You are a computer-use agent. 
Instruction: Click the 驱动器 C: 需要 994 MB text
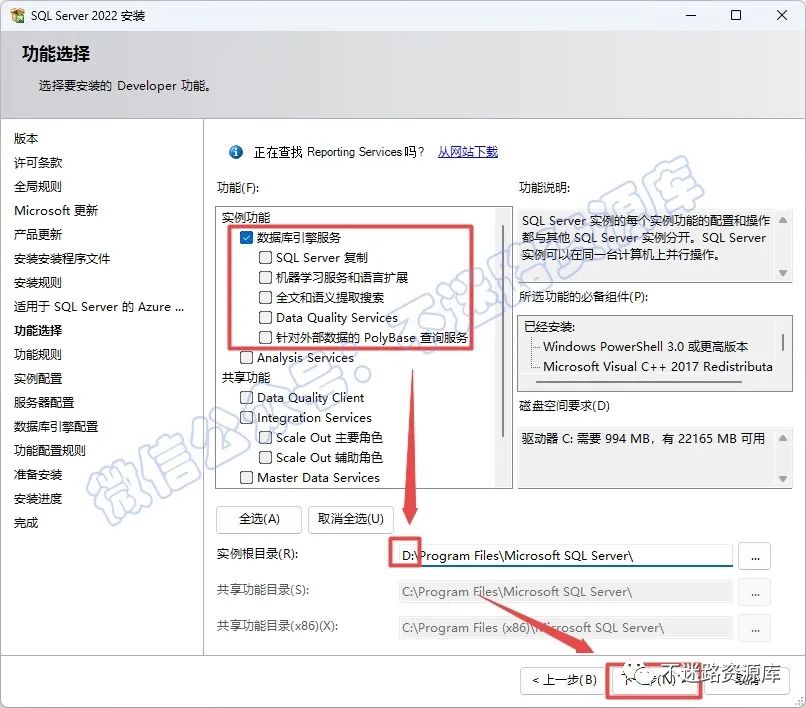[643, 439]
